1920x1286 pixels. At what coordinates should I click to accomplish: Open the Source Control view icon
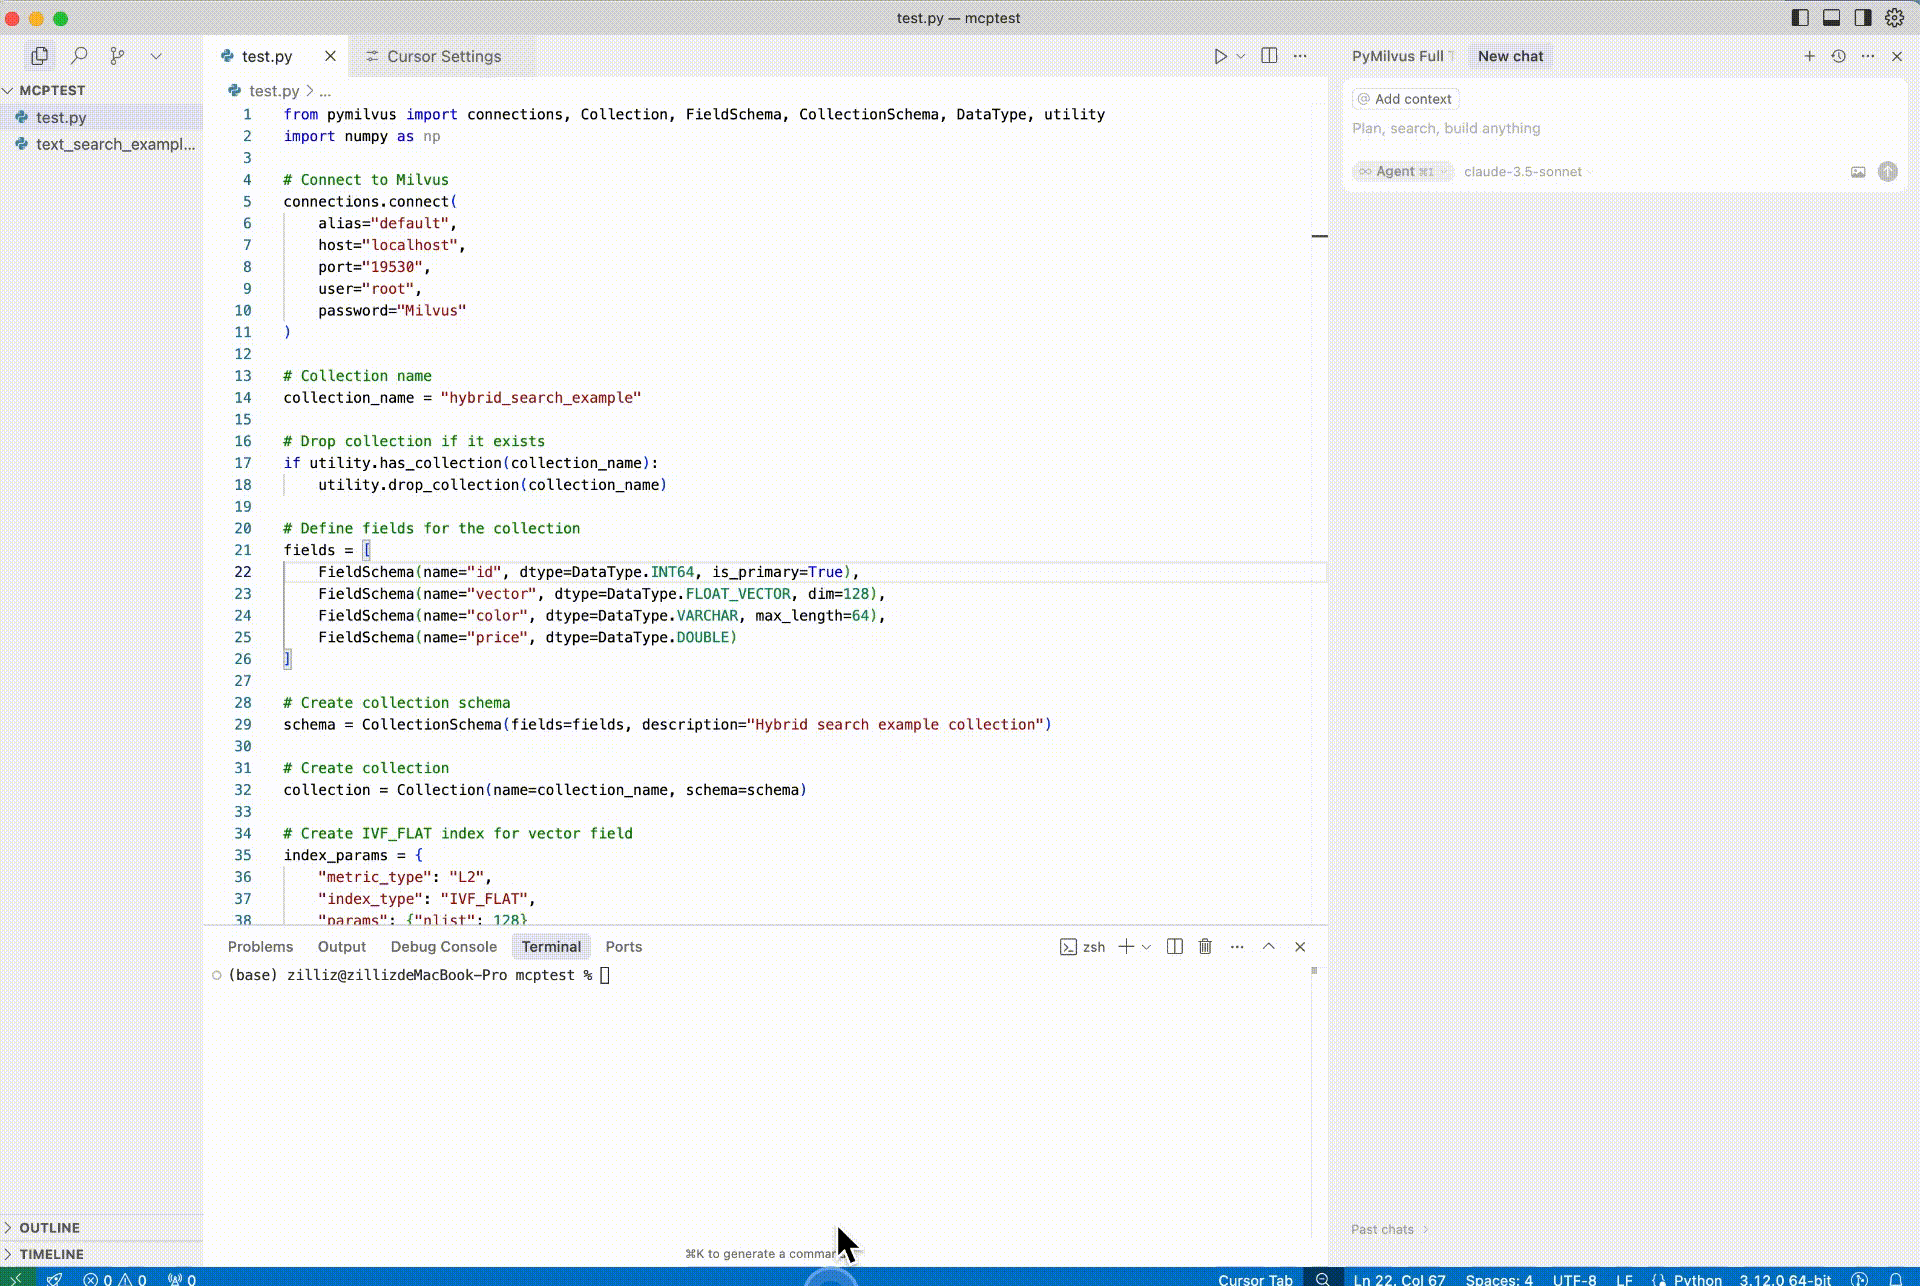click(117, 56)
